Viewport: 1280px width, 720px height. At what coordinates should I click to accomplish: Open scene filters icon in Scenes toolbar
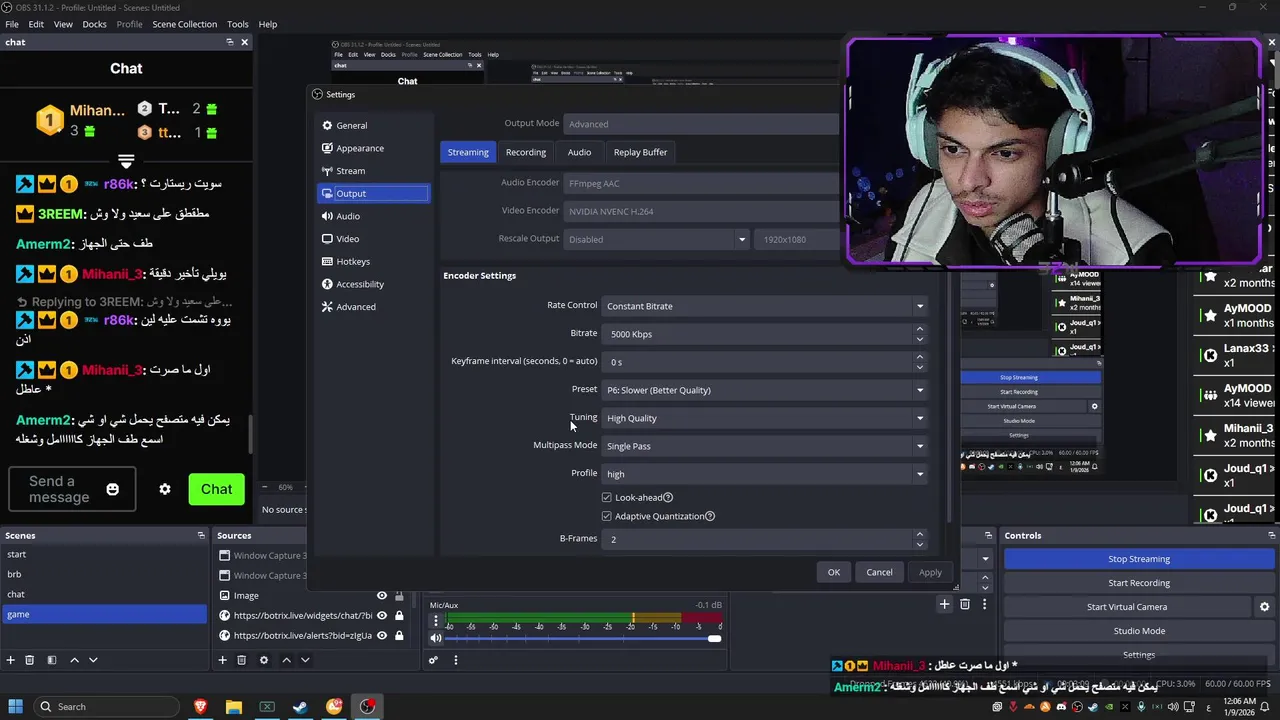[x=52, y=660]
